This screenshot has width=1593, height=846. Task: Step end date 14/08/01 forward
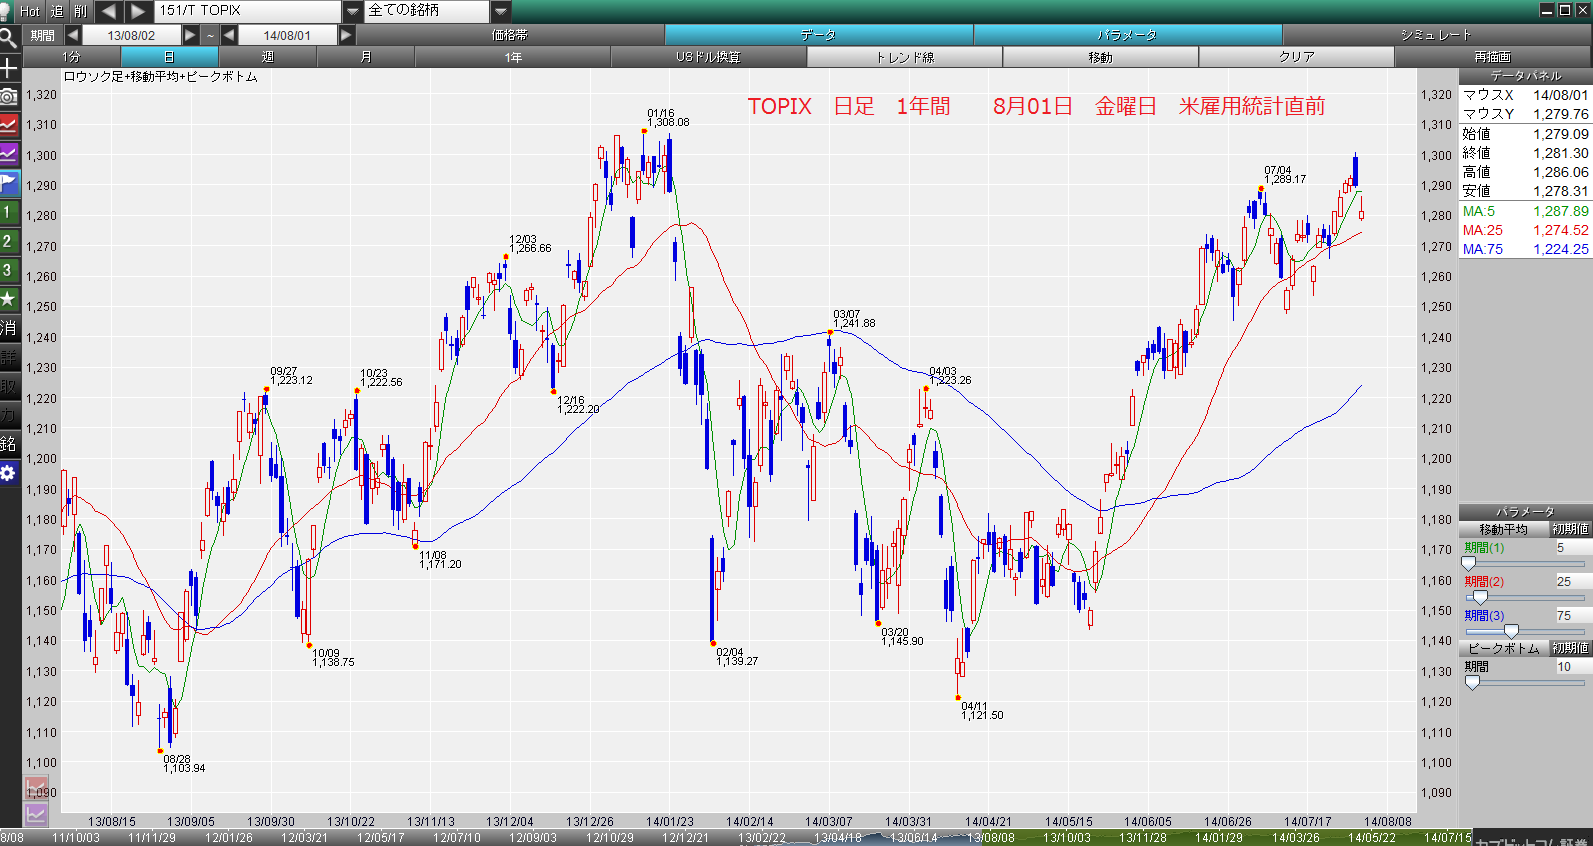346,35
